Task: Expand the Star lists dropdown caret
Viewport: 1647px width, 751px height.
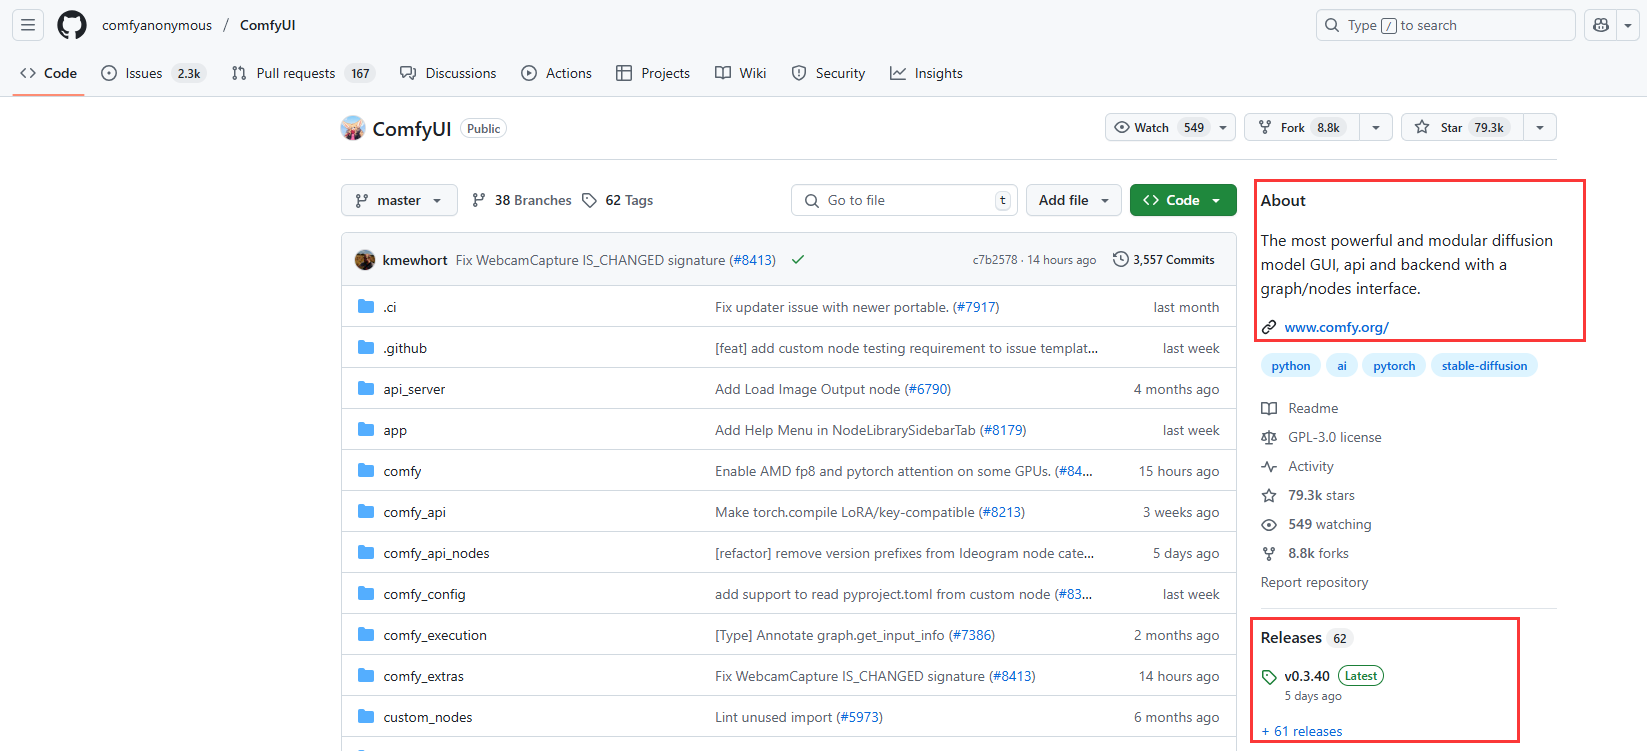Action: (x=1540, y=127)
